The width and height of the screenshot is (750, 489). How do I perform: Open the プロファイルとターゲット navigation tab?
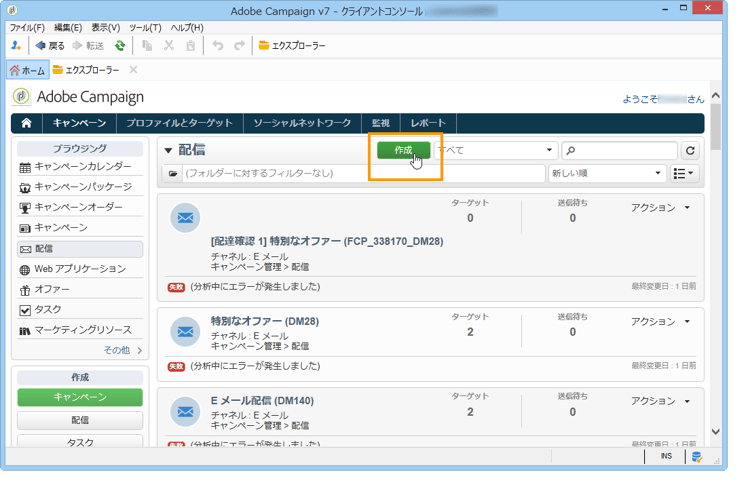click(179, 123)
